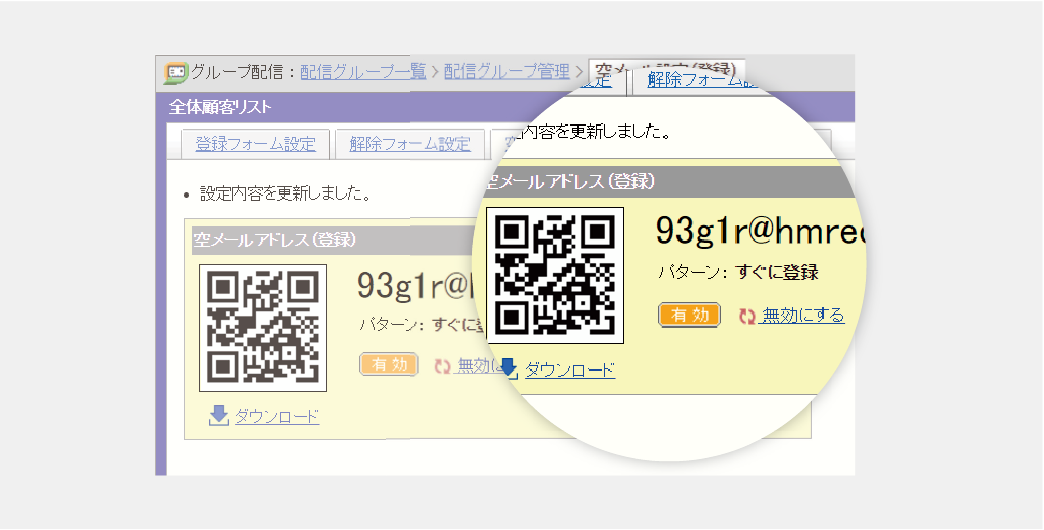Click the faded refresh icon beside the smaller 有効 button

[x=442, y=366]
